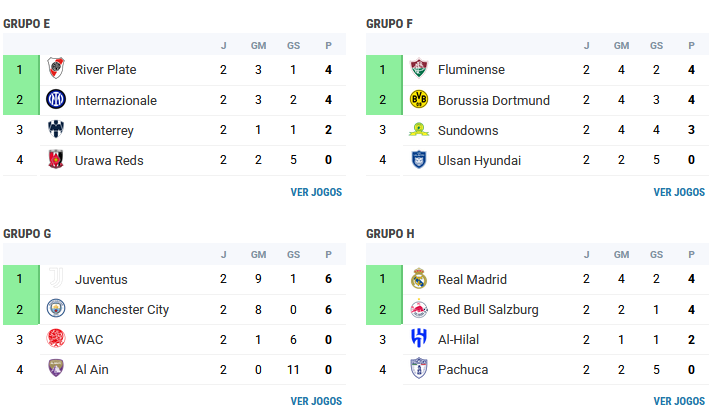723x420 pixels.
Task: Open VER JOGOS link for Grupo F
Action: click(x=679, y=192)
